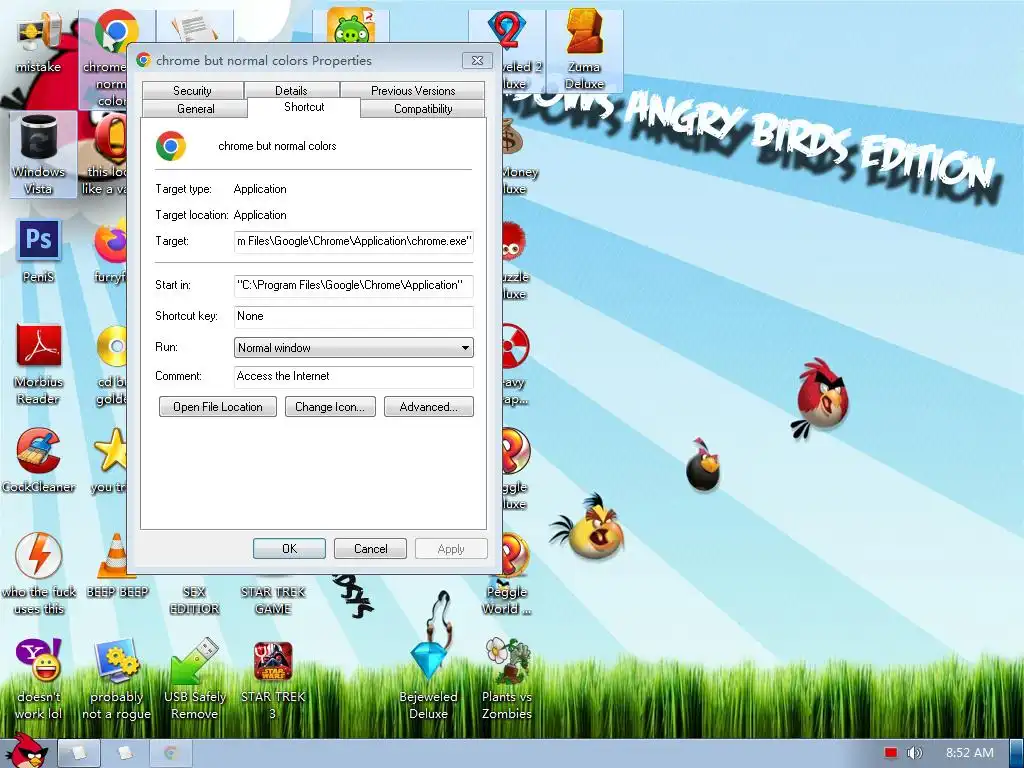Click the Open File Location button
This screenshot has width=1024, height=768.
click(217, 407)
